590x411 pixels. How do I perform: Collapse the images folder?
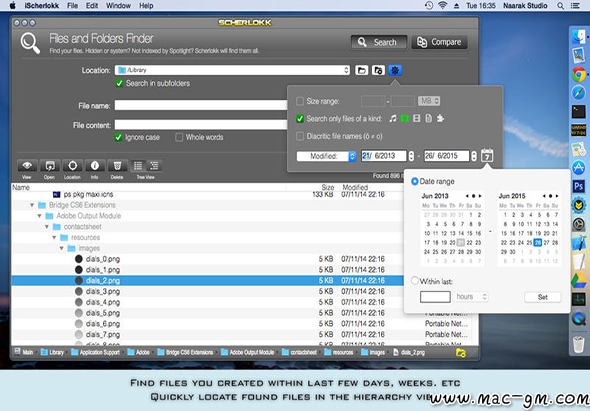coord(62,248)
